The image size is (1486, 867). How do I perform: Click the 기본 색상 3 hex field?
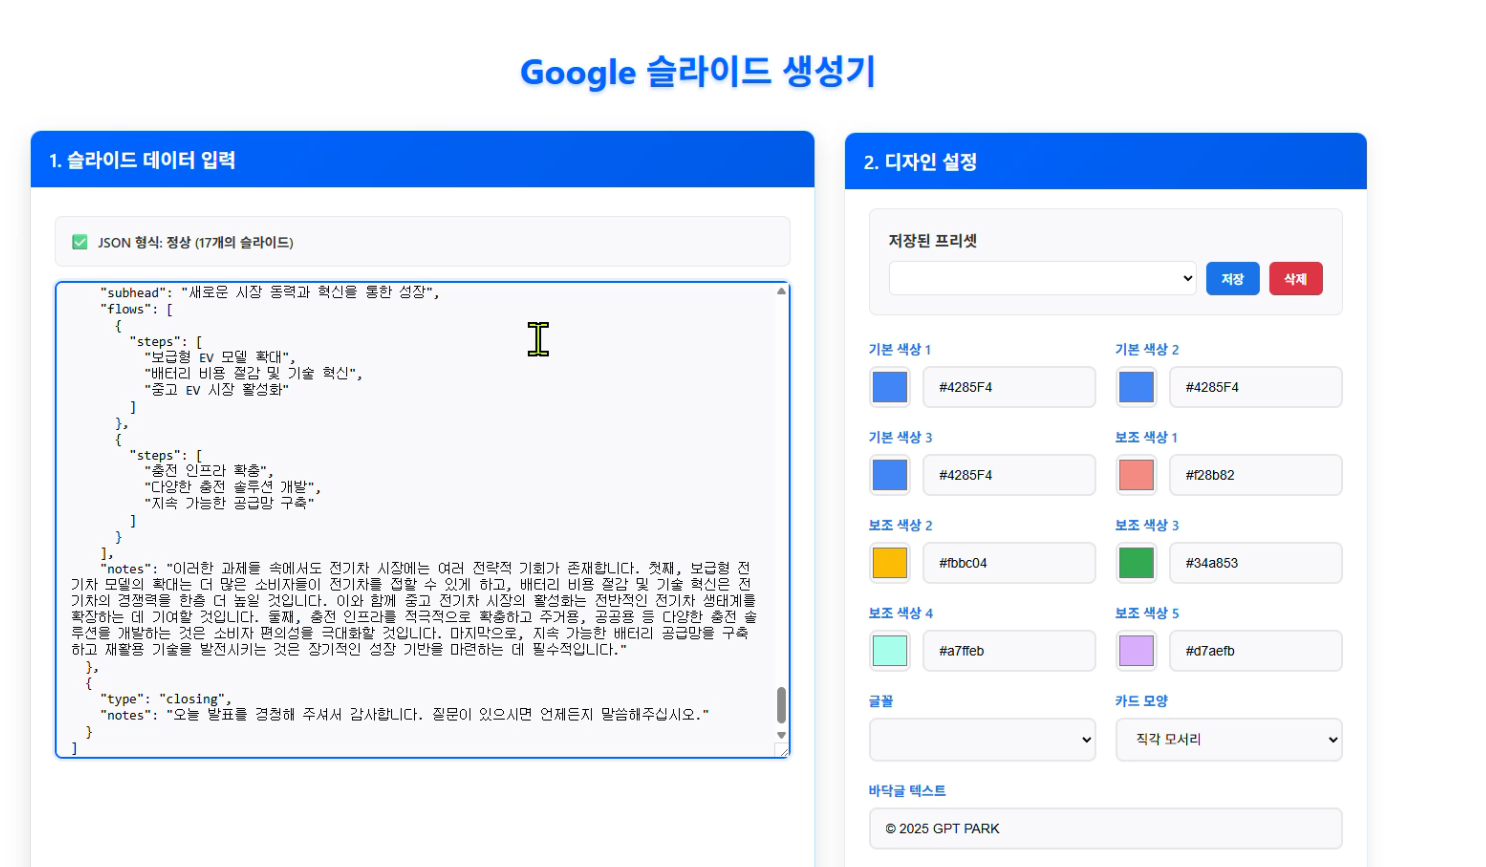click(1009, 475)
